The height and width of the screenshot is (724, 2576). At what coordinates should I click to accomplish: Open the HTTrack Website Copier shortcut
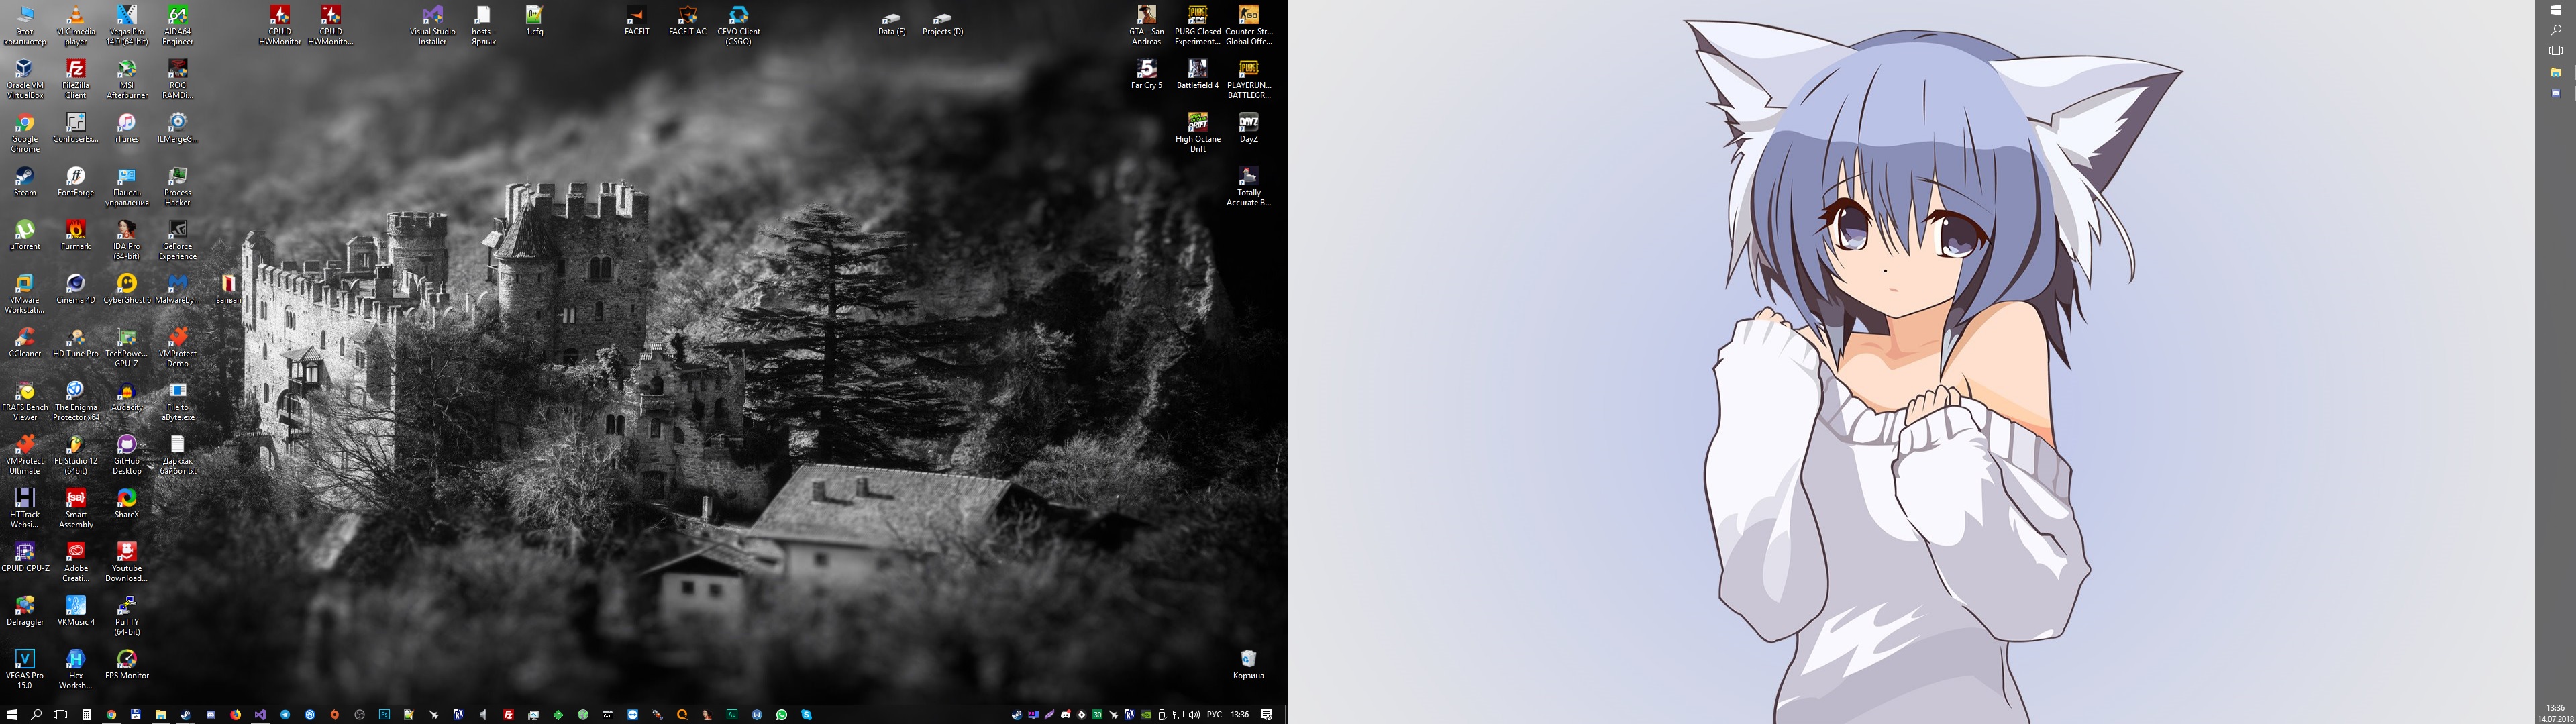[25, 509]
